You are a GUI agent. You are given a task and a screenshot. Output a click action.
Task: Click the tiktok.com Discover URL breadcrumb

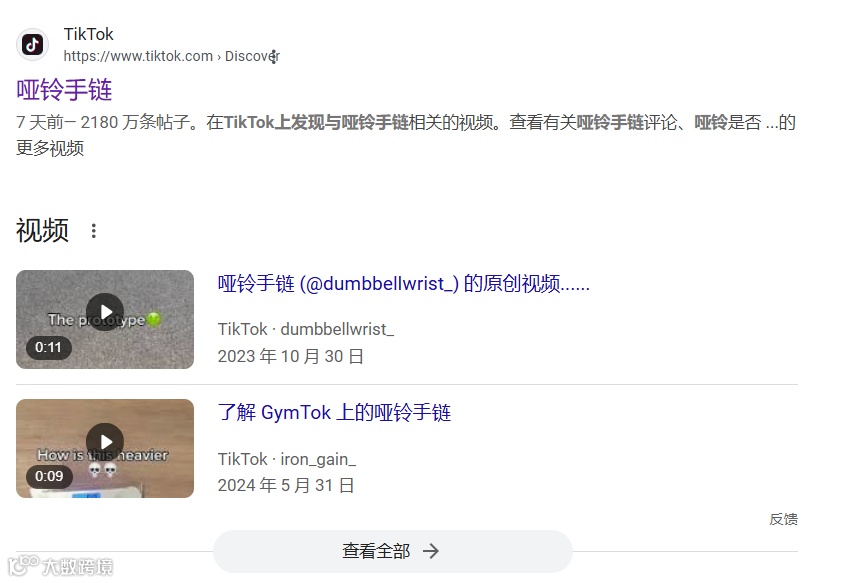point(172,56)
